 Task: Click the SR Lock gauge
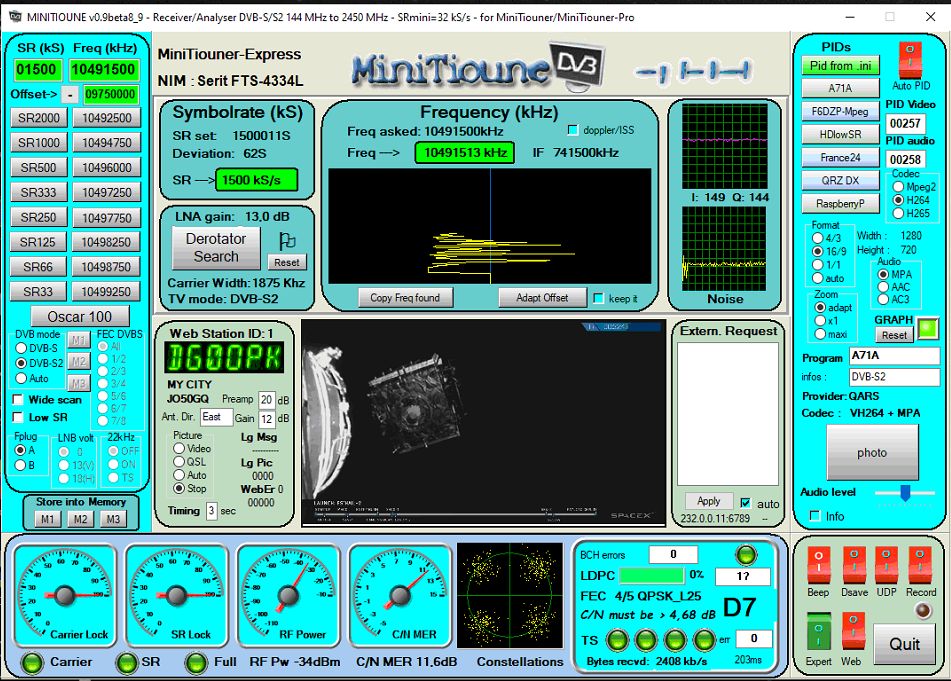(176, 595)
